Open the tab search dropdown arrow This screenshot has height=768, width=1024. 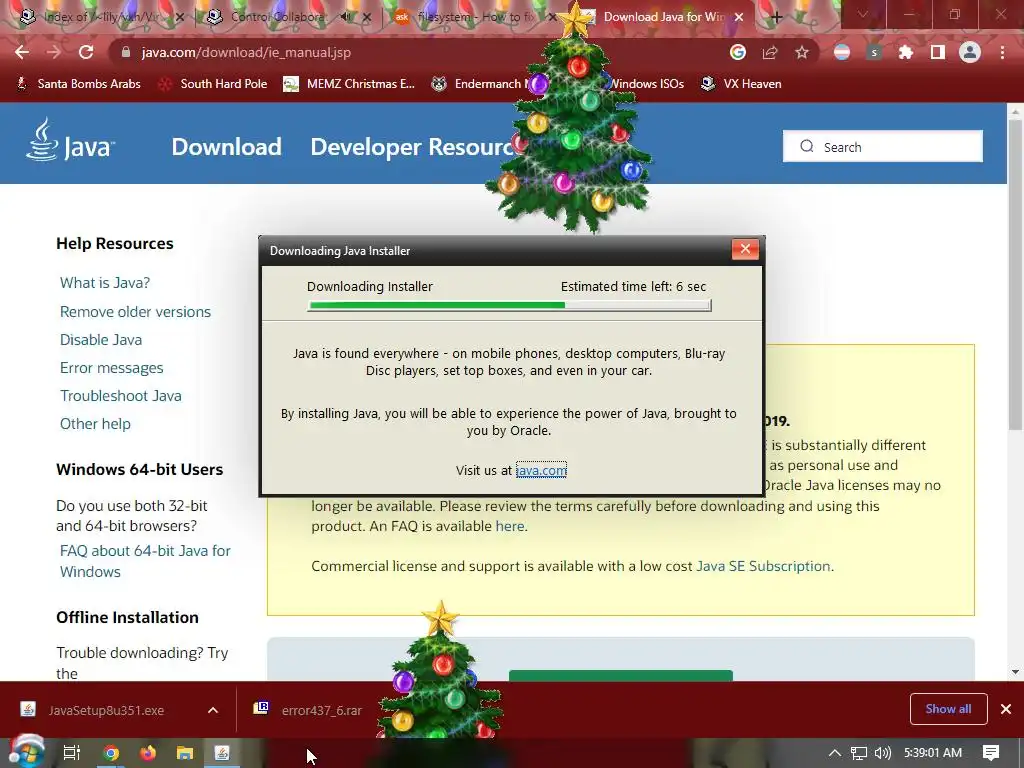tap(863, 14)
